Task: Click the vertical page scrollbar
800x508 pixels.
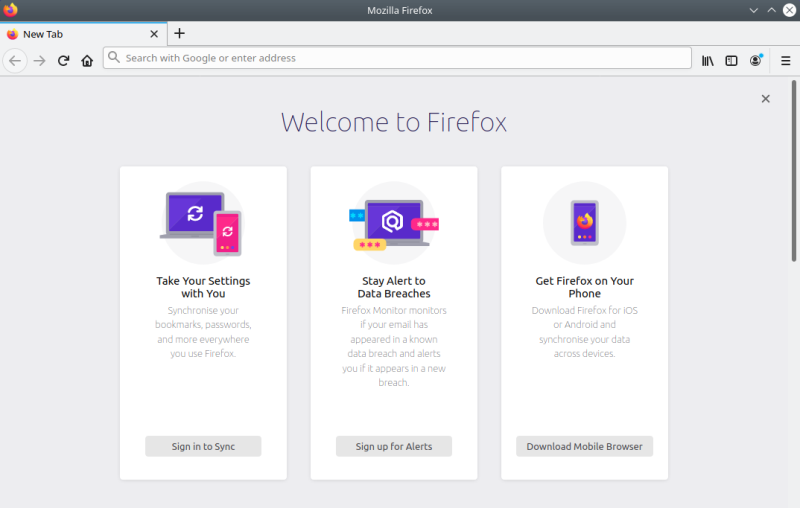Action: coord(794,171)
